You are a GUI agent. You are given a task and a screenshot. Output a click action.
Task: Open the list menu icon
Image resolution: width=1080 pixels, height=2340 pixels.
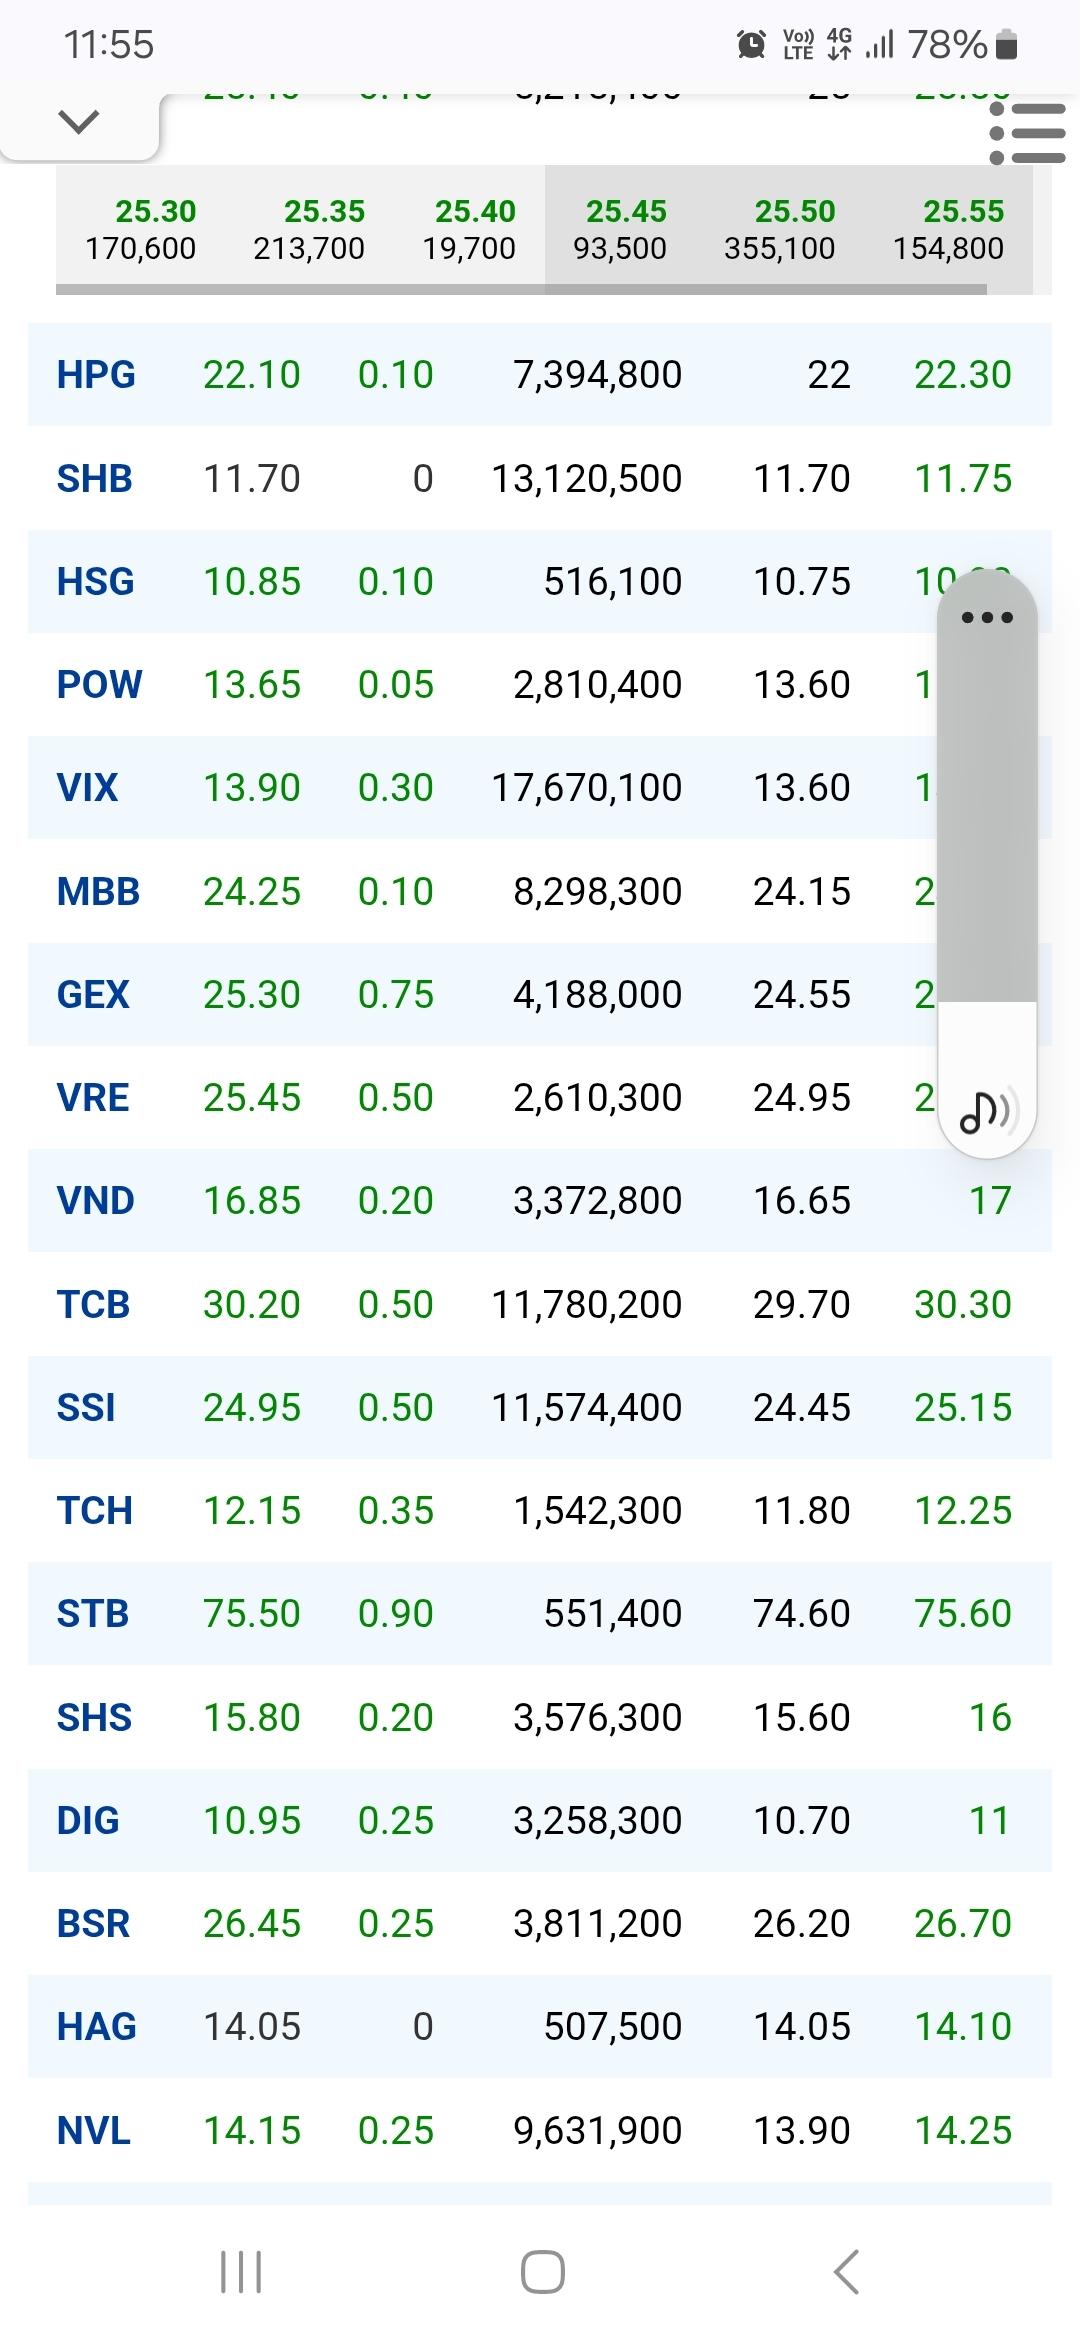(x=1027, y=133)
